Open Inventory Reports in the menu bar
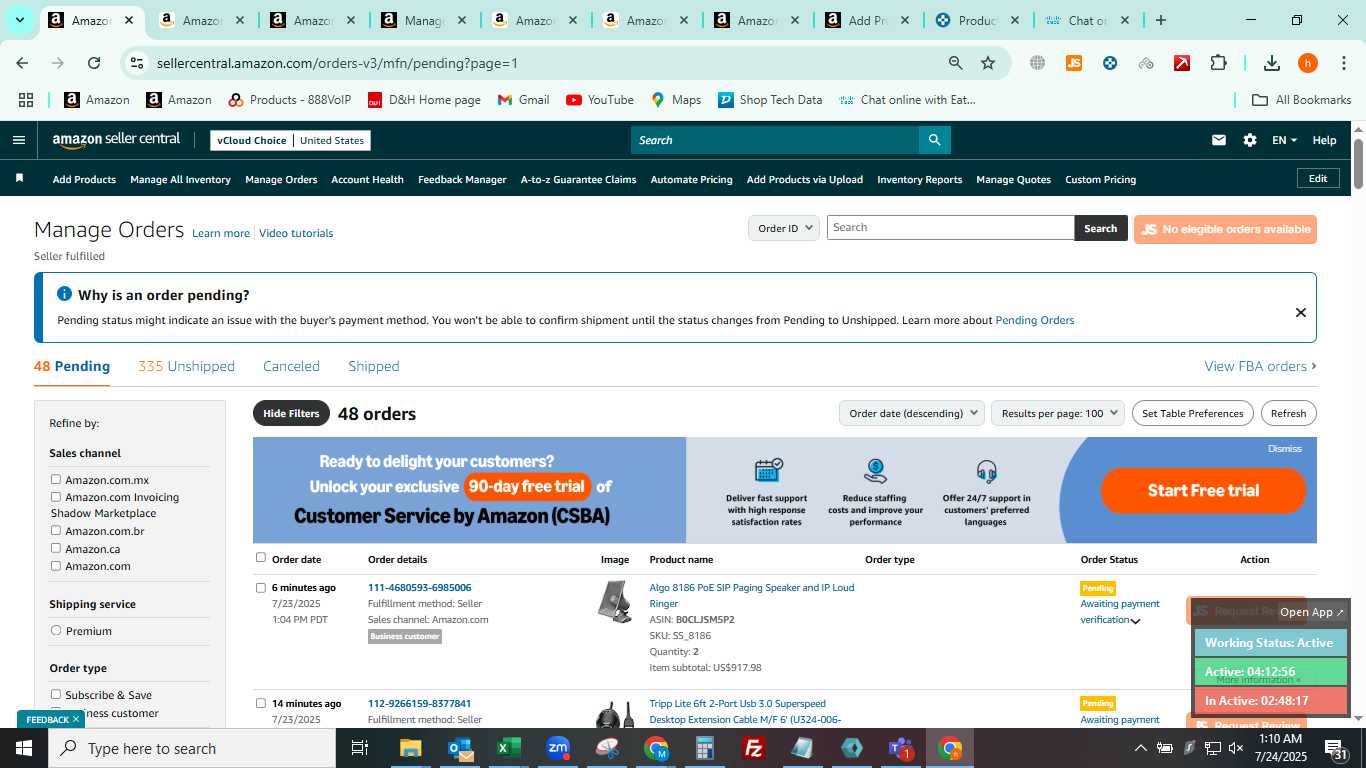 tap(919, 179)
